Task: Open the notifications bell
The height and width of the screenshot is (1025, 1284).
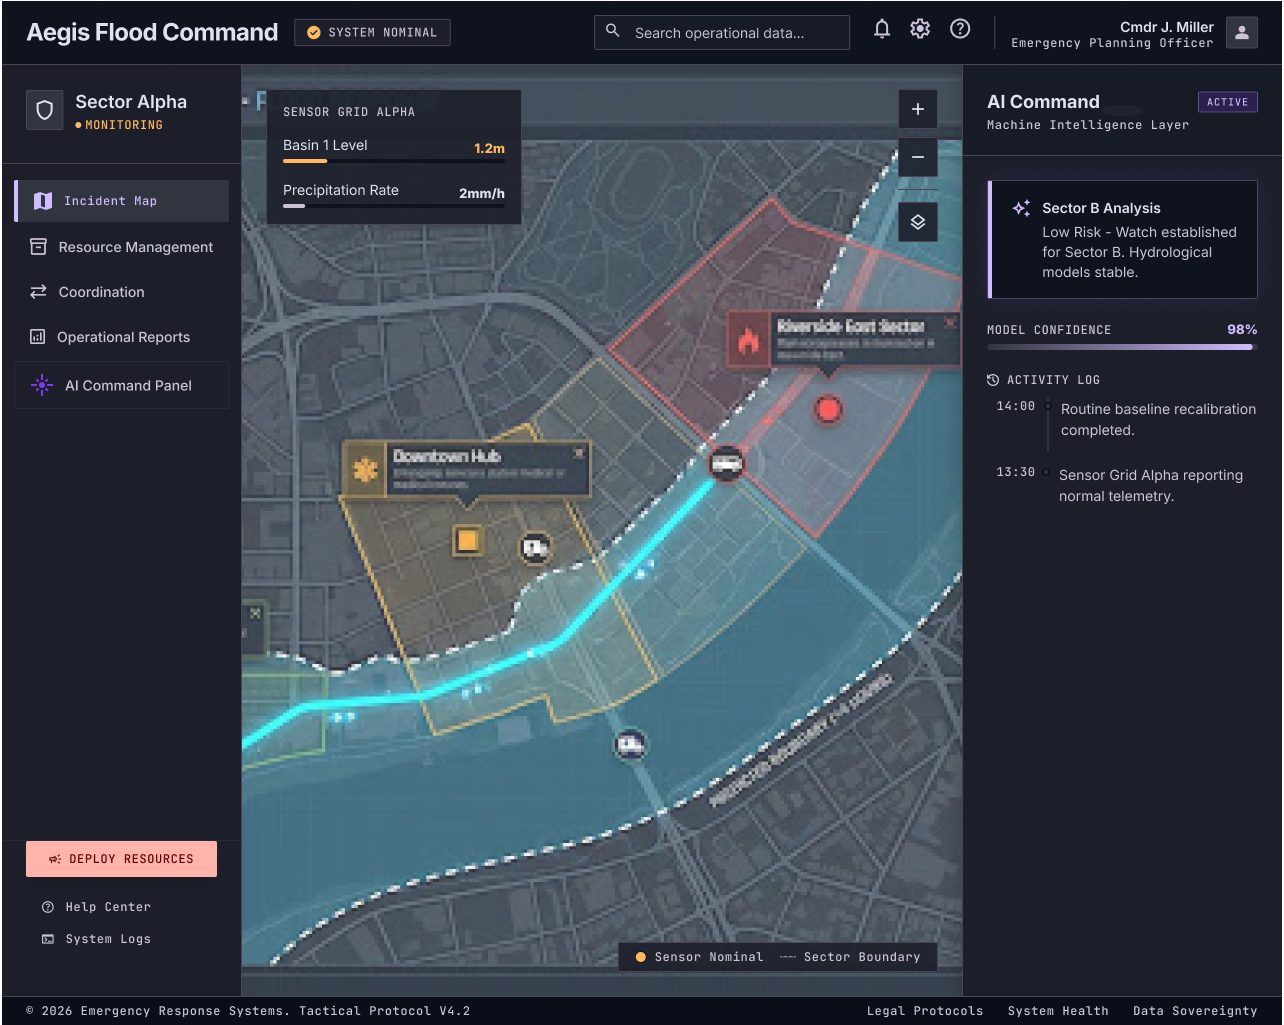Action: [x=882, y=29]
